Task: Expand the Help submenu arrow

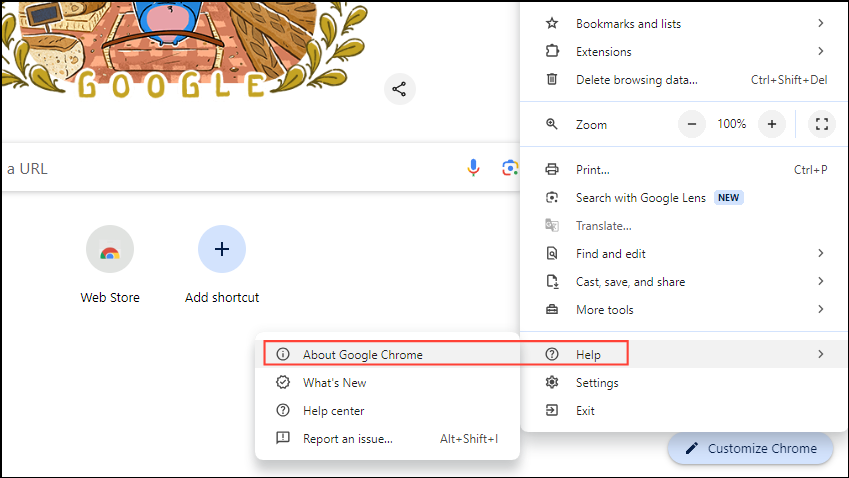Action: click(x=821, y=355)
